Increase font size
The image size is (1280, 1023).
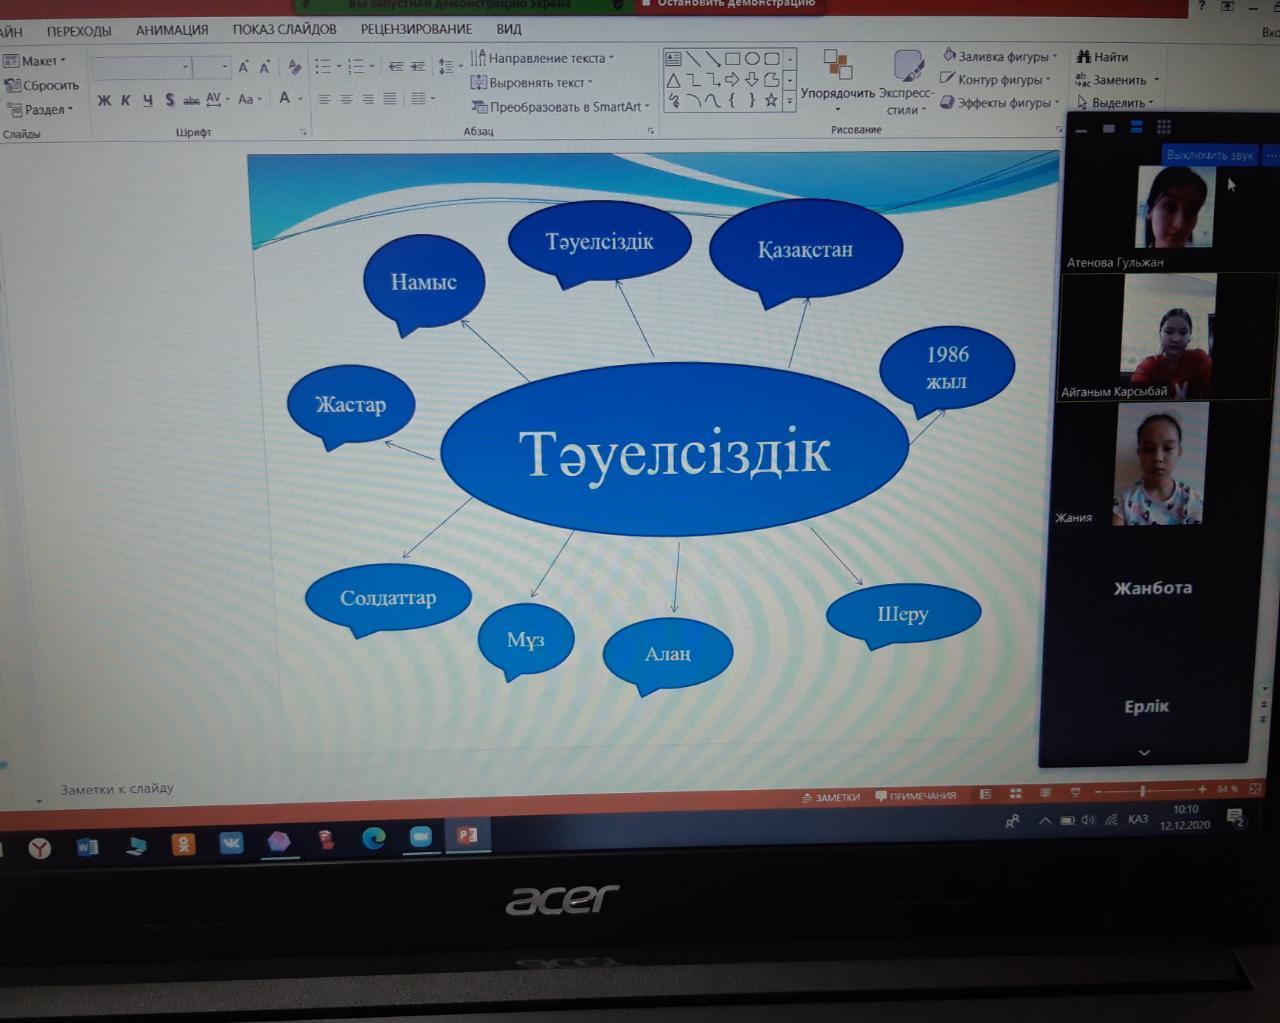coord(243,67)
